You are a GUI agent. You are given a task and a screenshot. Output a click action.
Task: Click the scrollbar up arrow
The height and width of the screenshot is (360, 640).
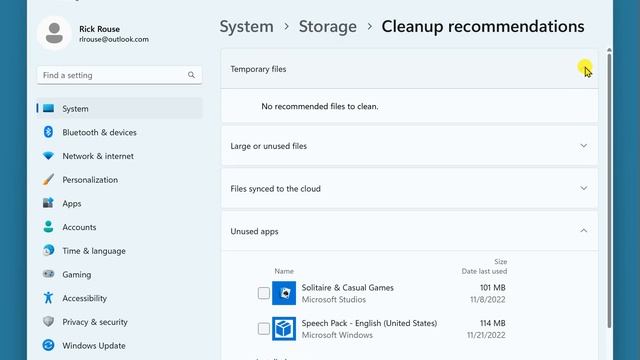tap(609, 50)
